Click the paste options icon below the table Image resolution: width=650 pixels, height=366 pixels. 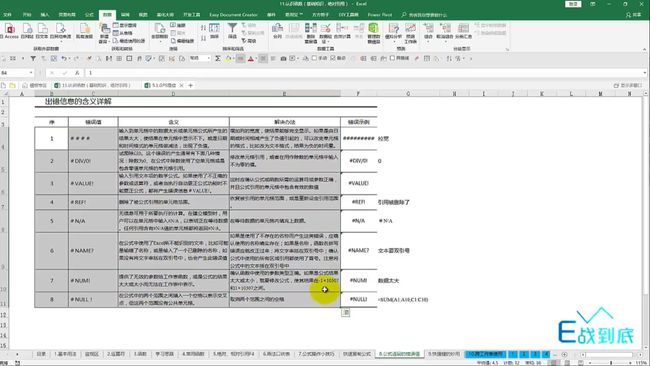coord(345,313)
